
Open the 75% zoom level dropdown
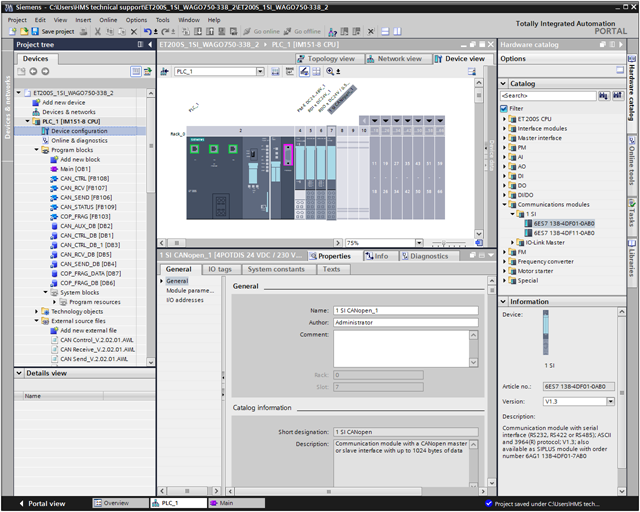pyautogui.click(x=419, y=243)
